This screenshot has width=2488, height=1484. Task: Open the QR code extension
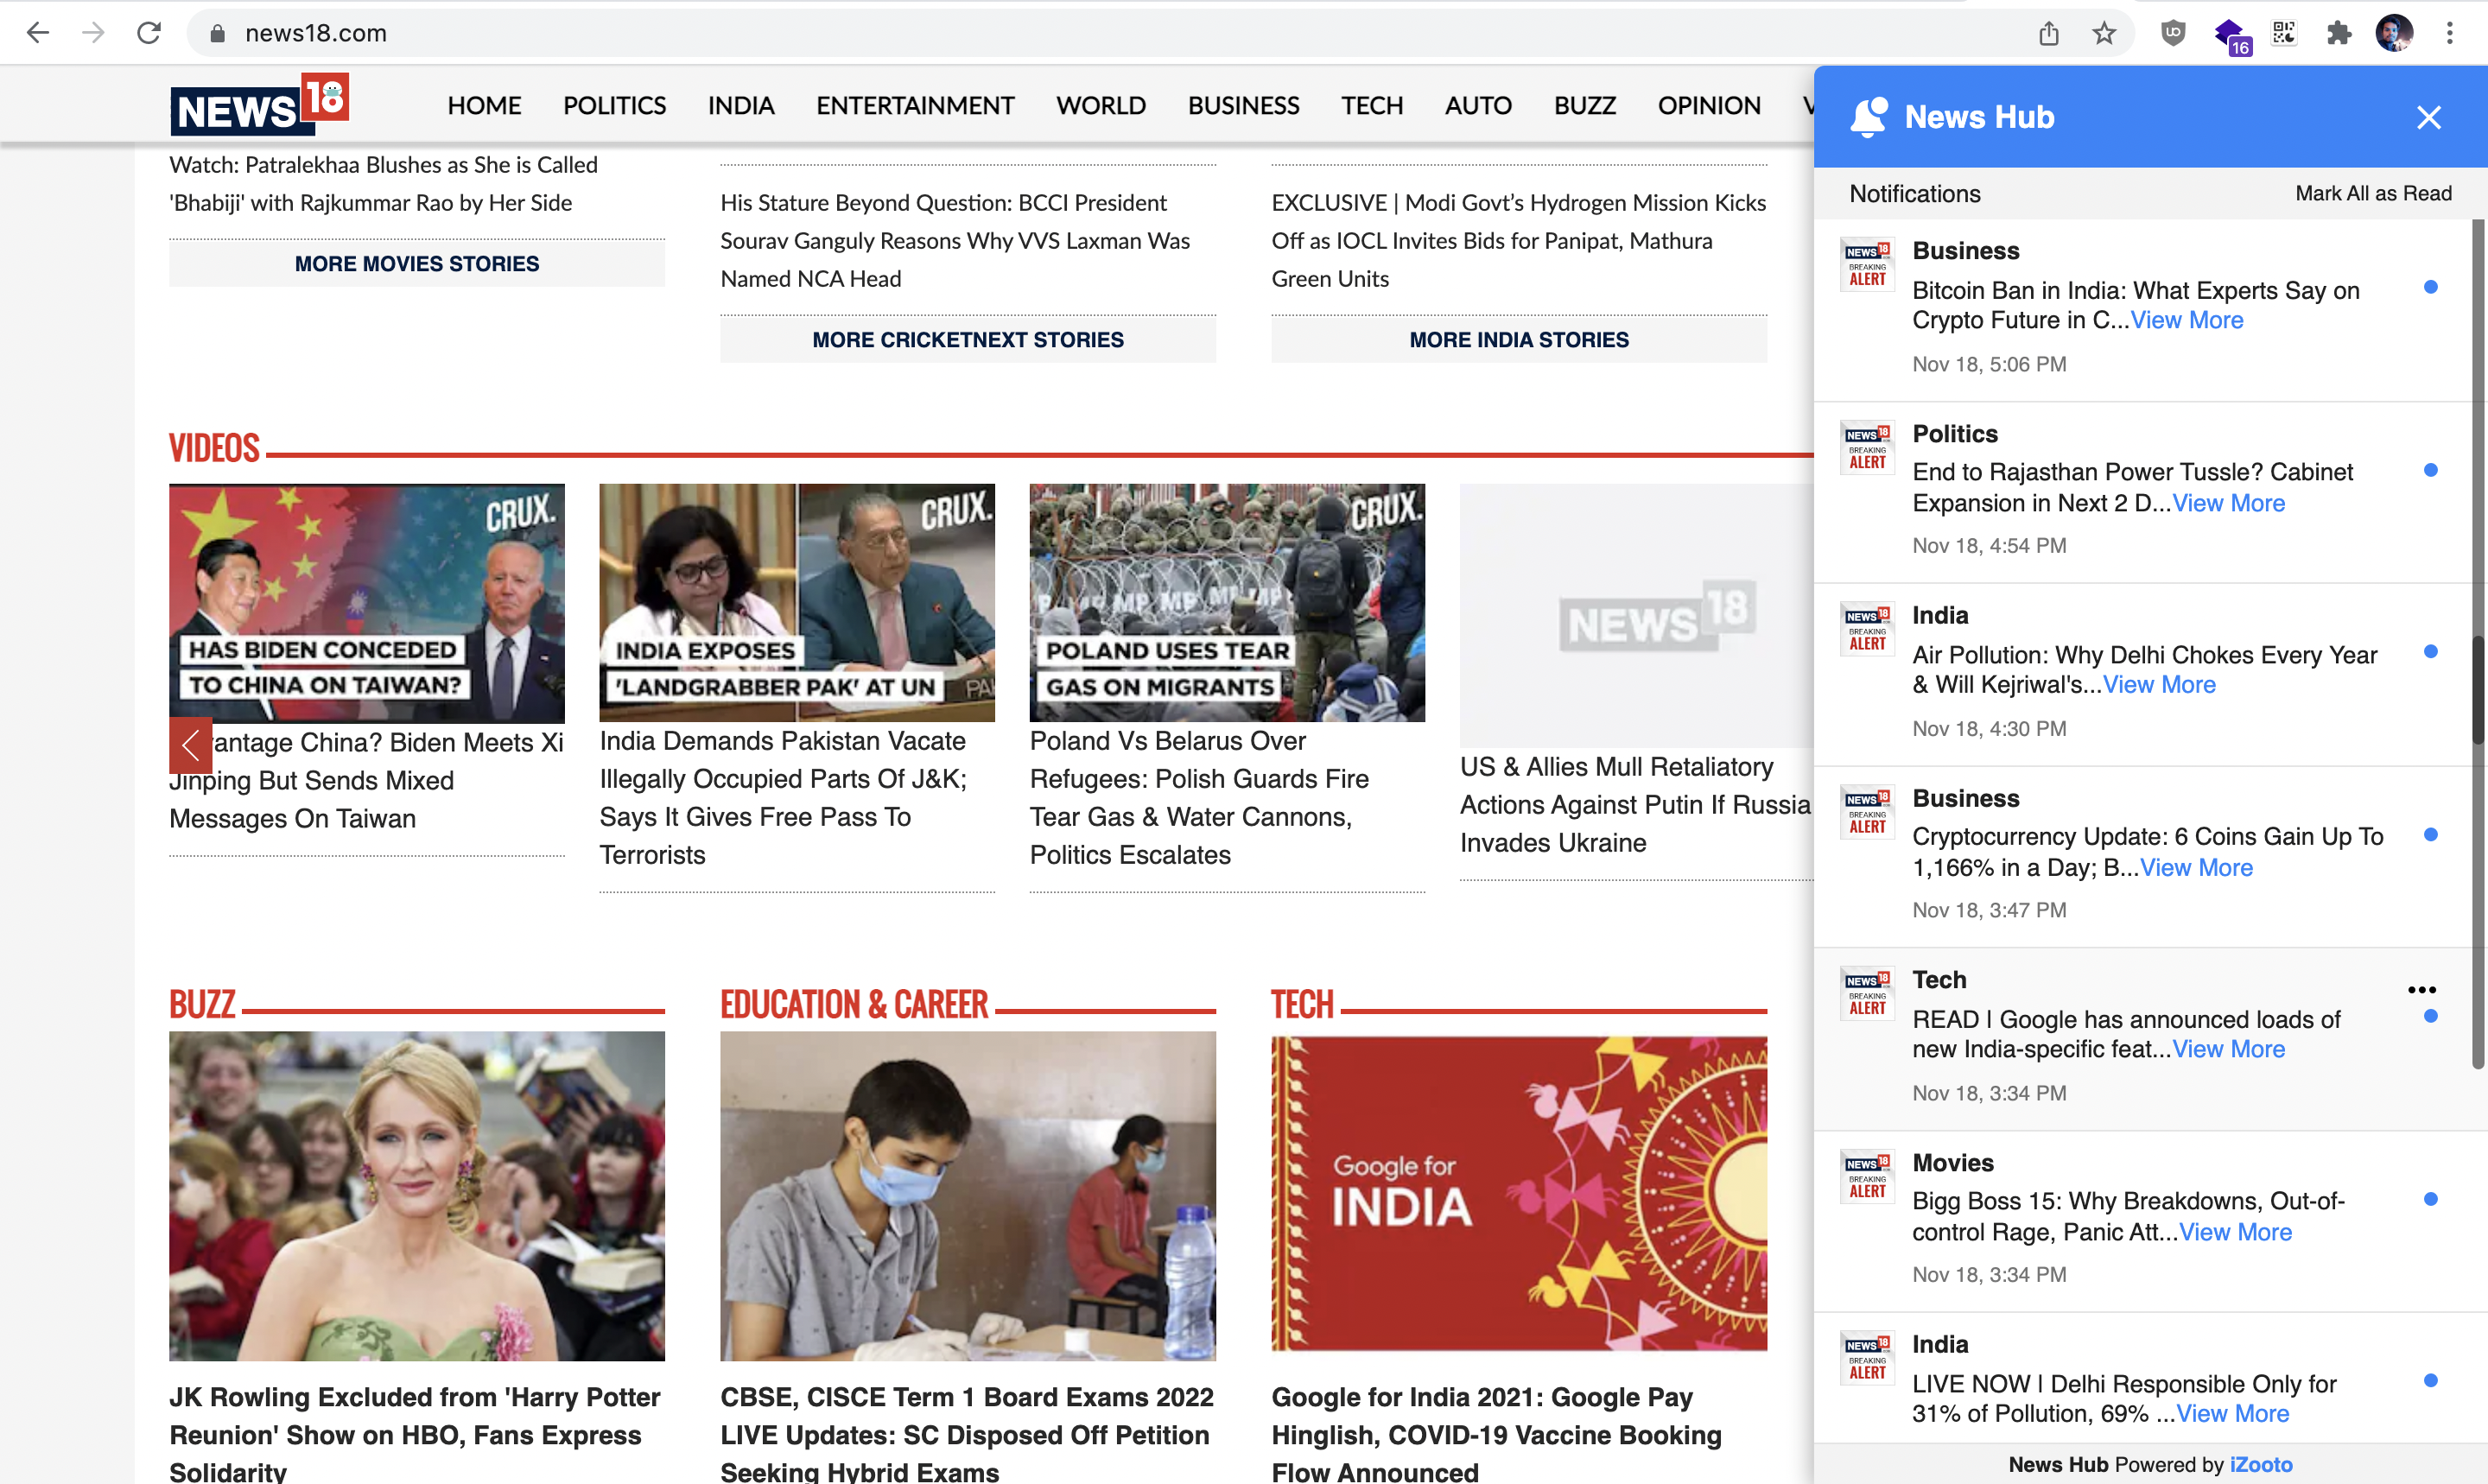[x=2284, y=33]
